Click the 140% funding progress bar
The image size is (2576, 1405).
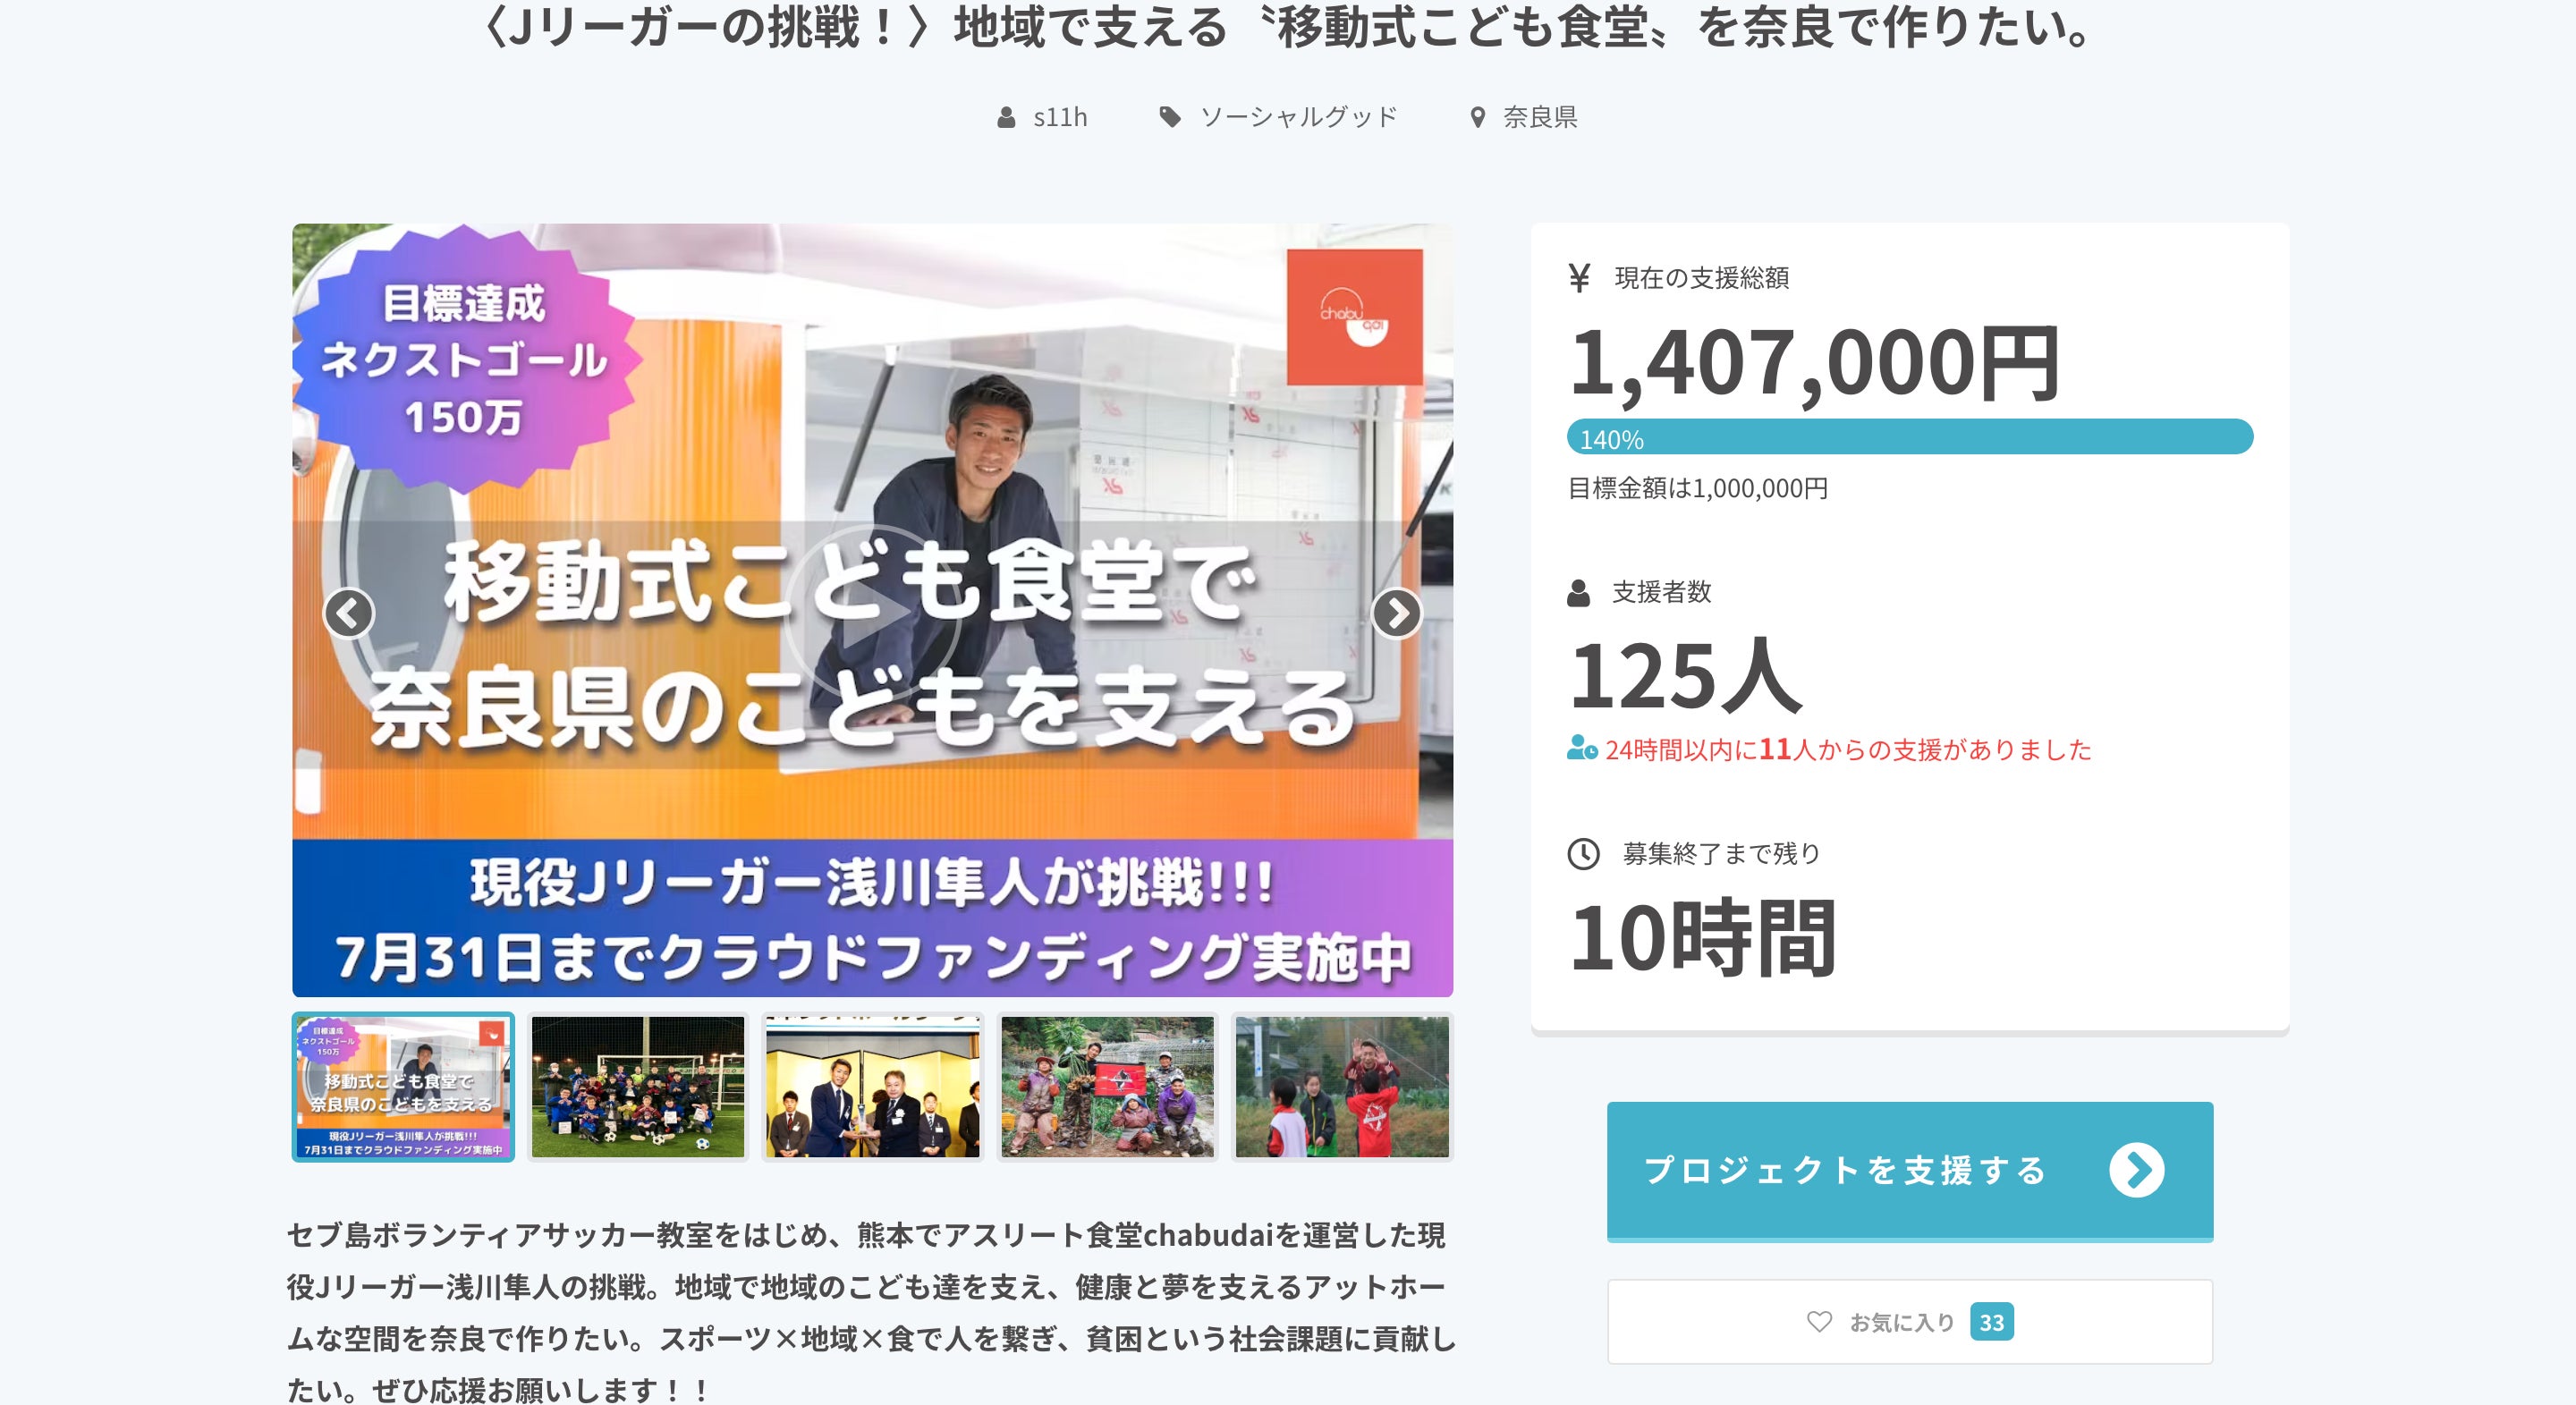[1910, 437]
